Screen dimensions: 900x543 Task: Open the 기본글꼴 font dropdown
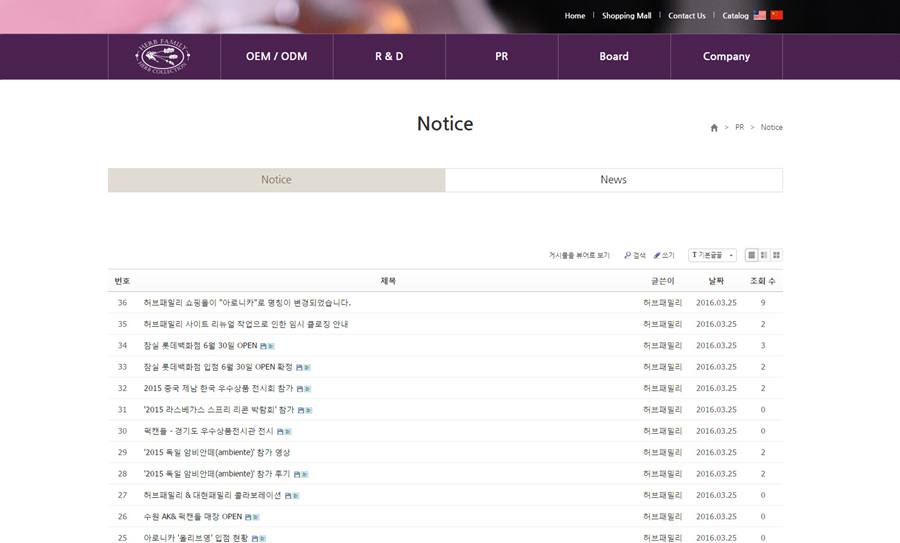[x=712, y=255]
